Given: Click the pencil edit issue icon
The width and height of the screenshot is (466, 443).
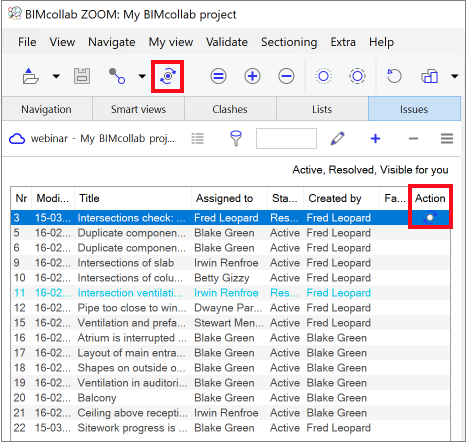Looking at the screenshot, I should pyautogui.click(x=337, y=138).
